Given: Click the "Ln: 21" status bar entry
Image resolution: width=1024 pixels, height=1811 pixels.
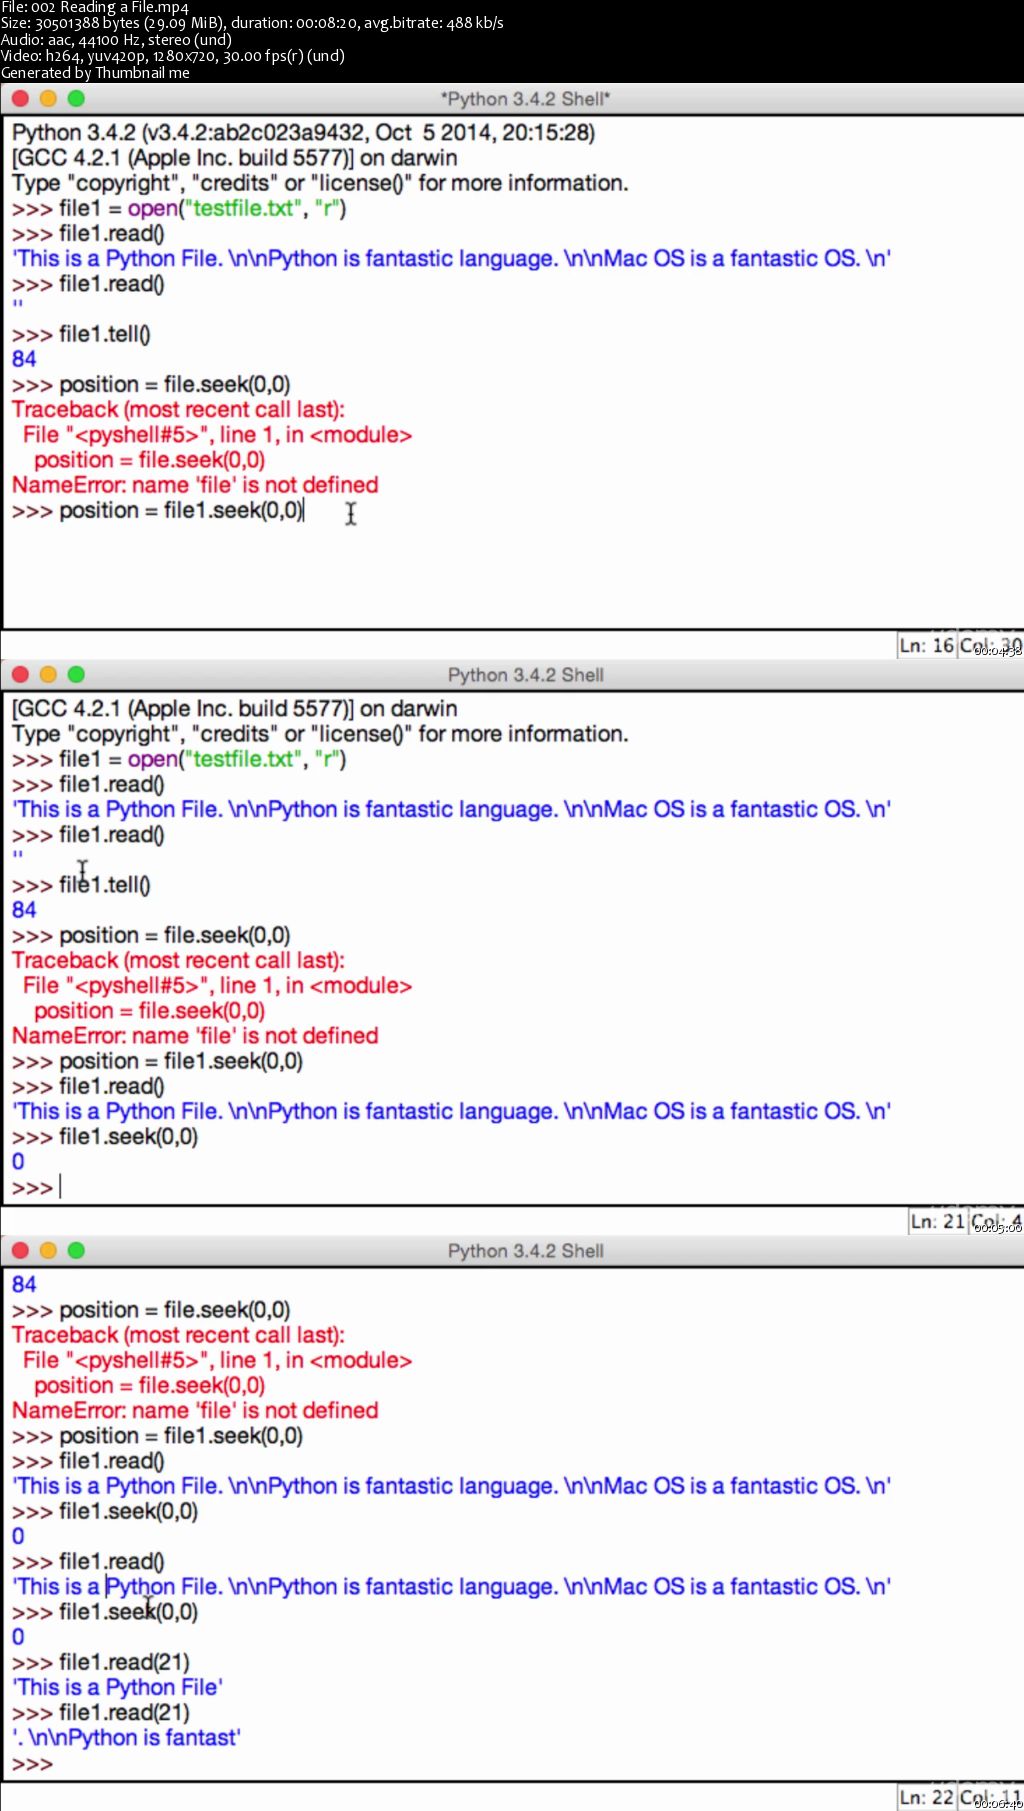Looking at the screenshot, I should (937, 1221).
